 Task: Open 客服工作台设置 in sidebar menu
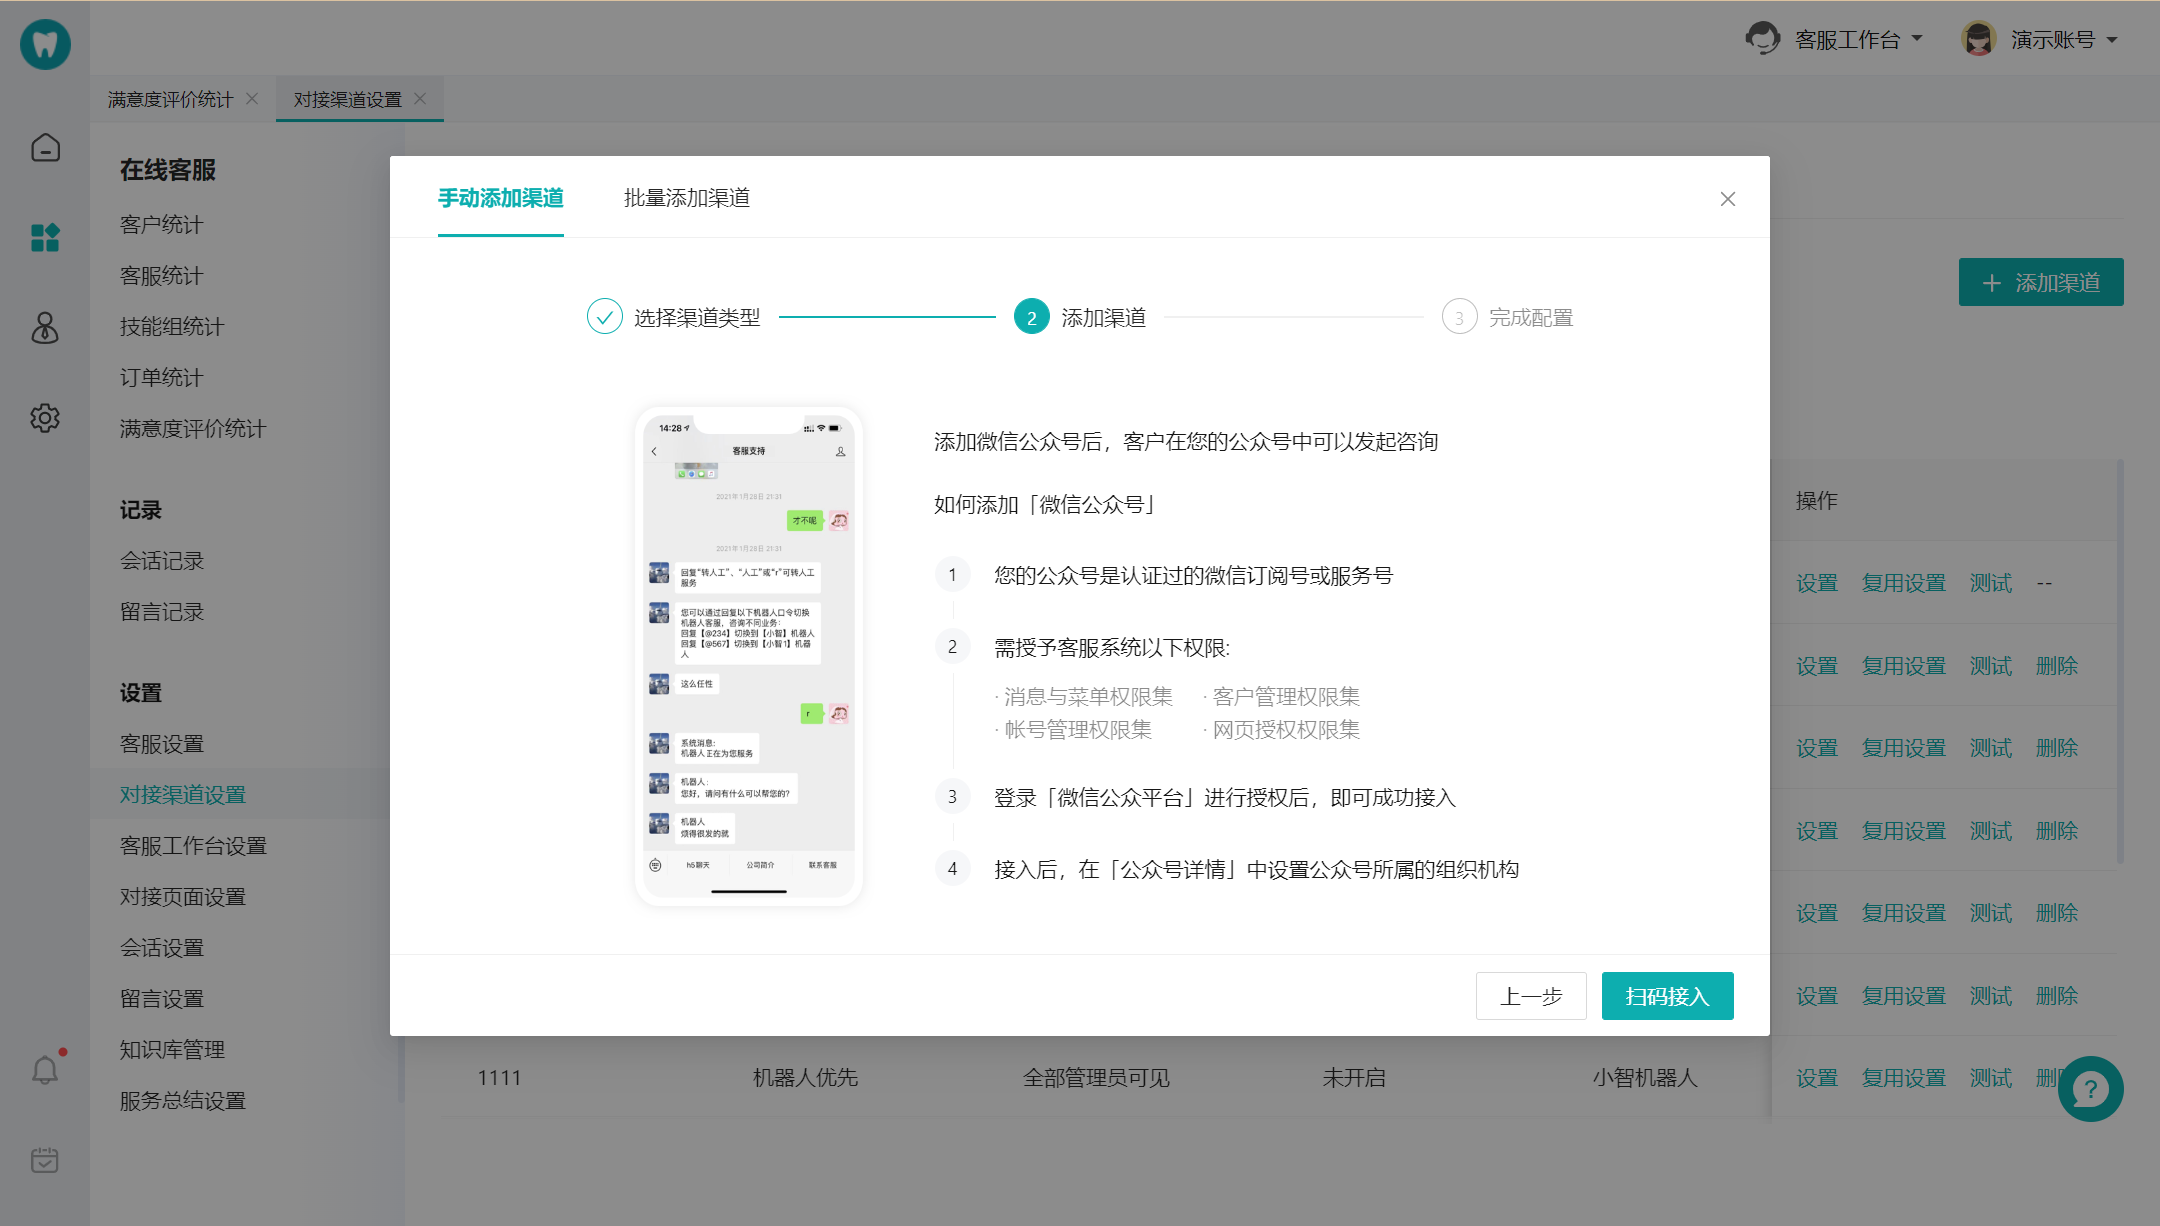pyautogui.click(x=193, y=845)
